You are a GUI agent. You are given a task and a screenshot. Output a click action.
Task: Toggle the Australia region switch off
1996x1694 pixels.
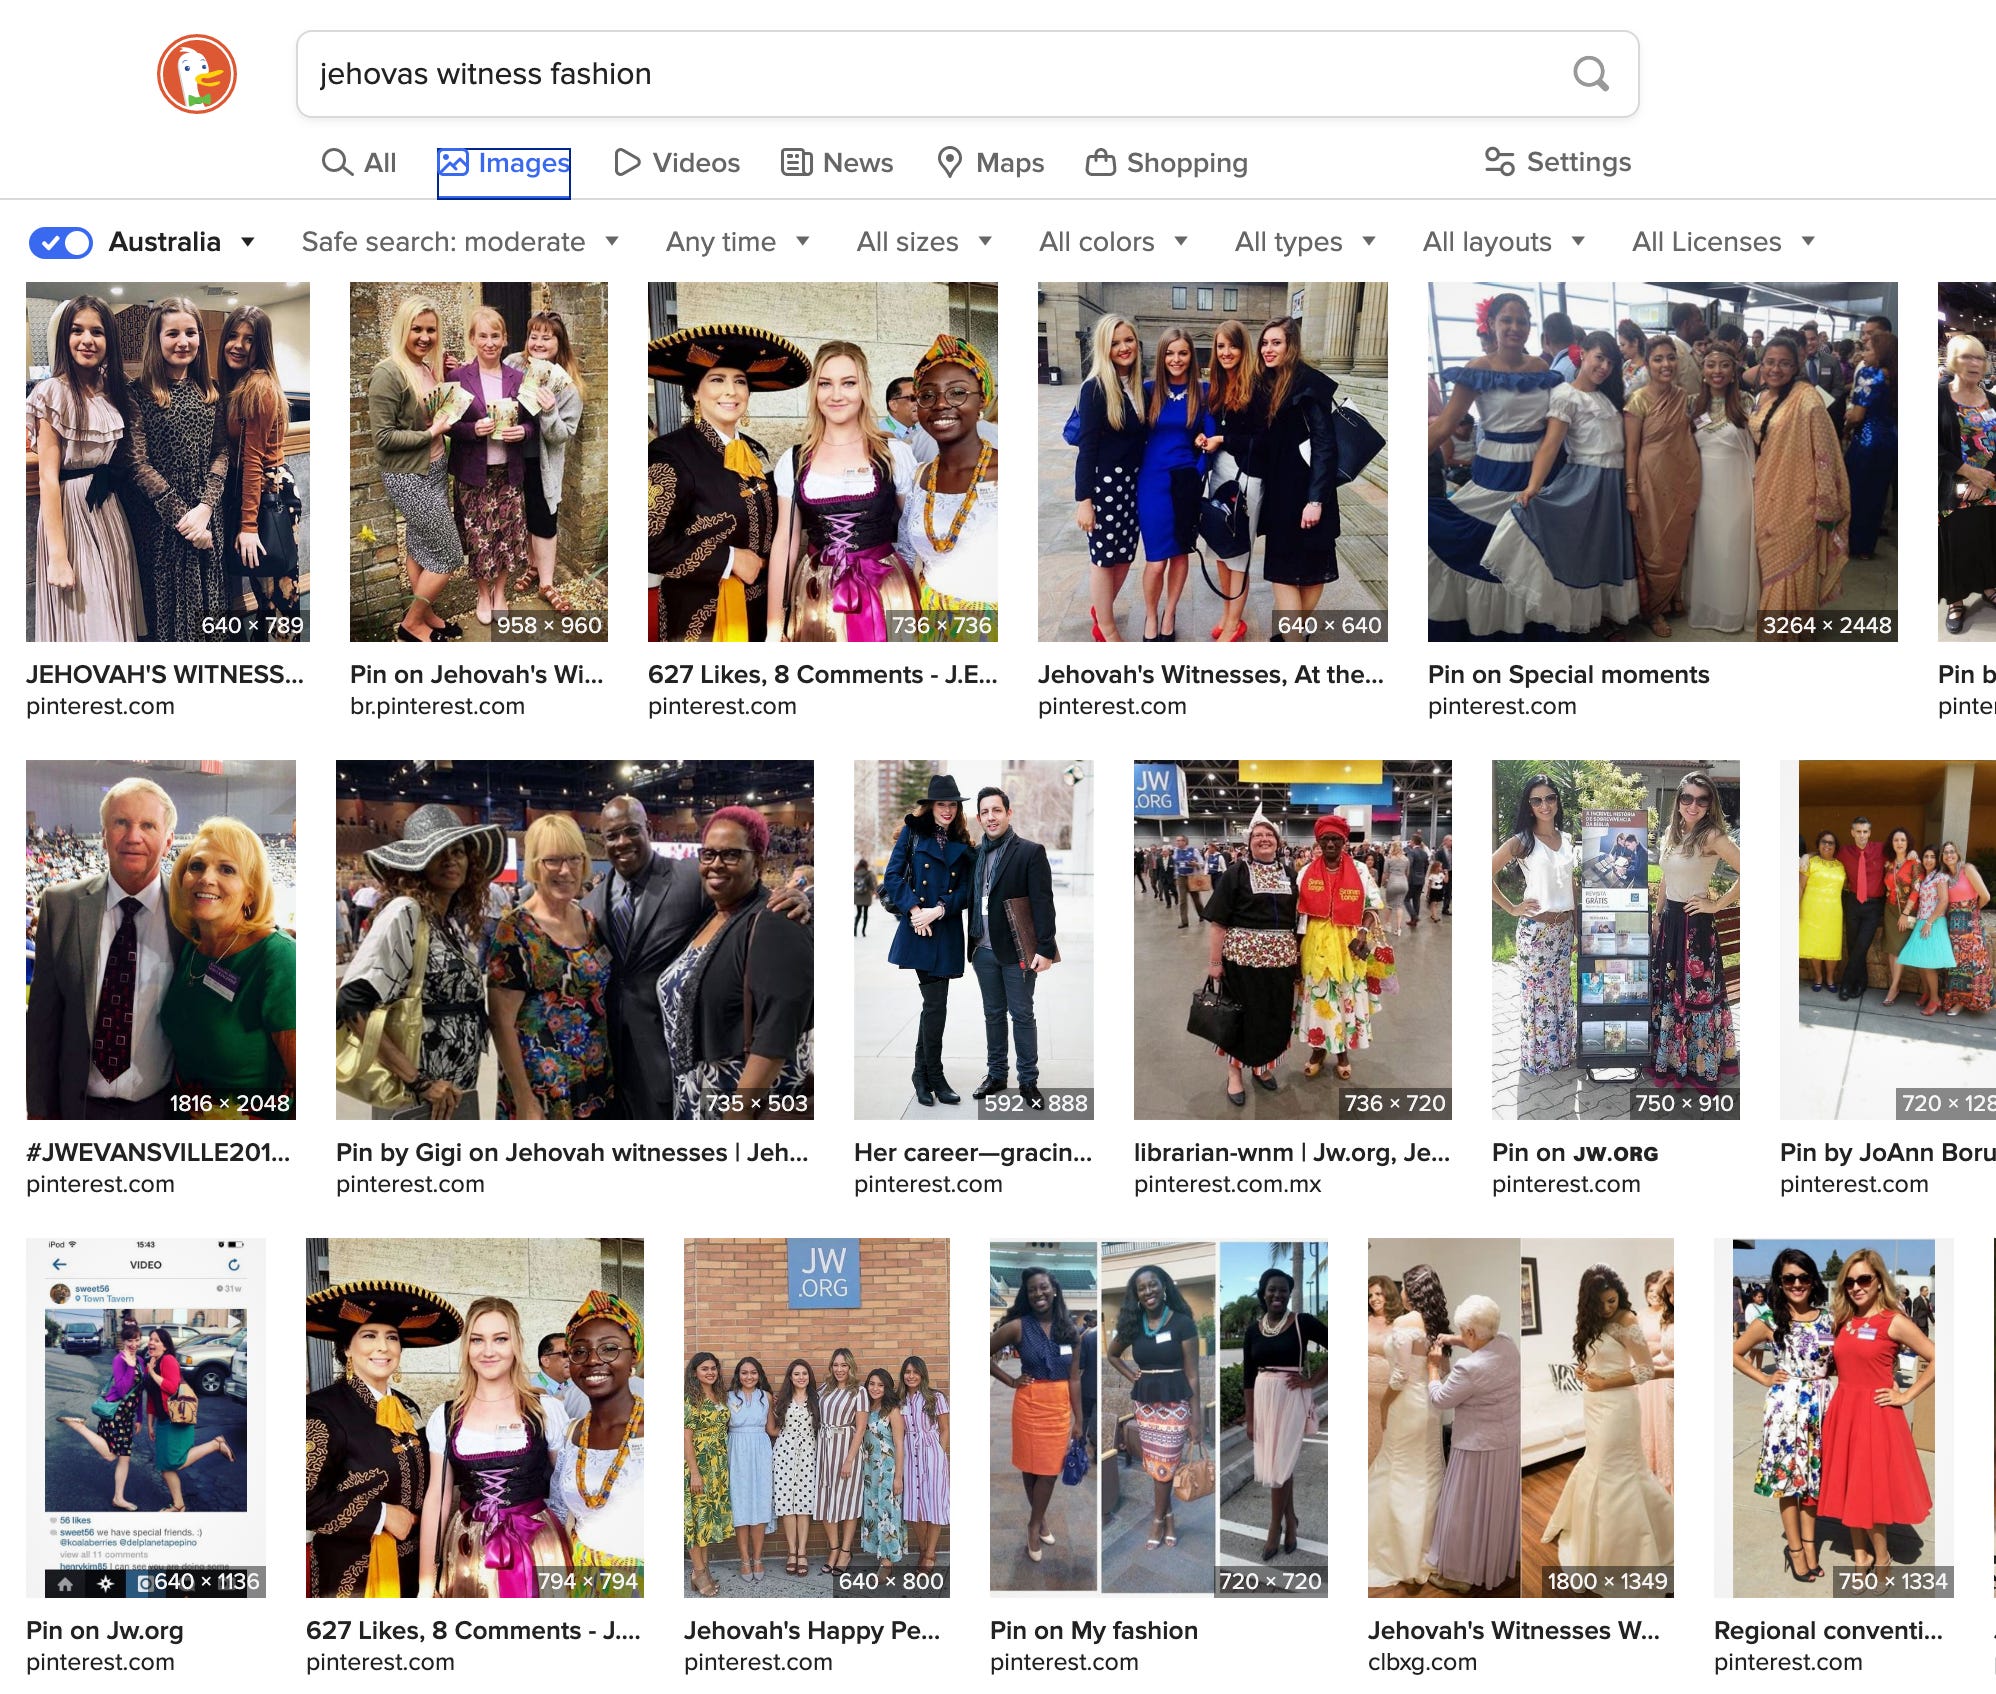(61, 242)
